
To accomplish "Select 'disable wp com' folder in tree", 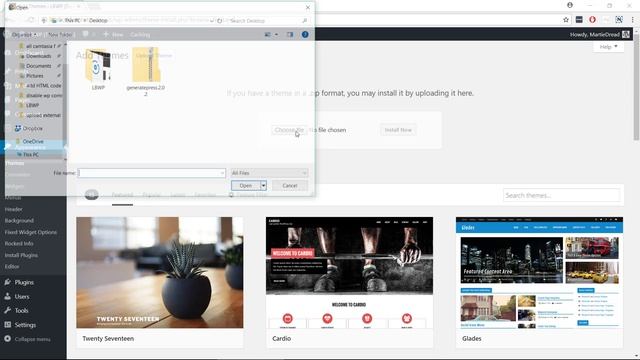I will pyautogui.click(x=44, y=96).
